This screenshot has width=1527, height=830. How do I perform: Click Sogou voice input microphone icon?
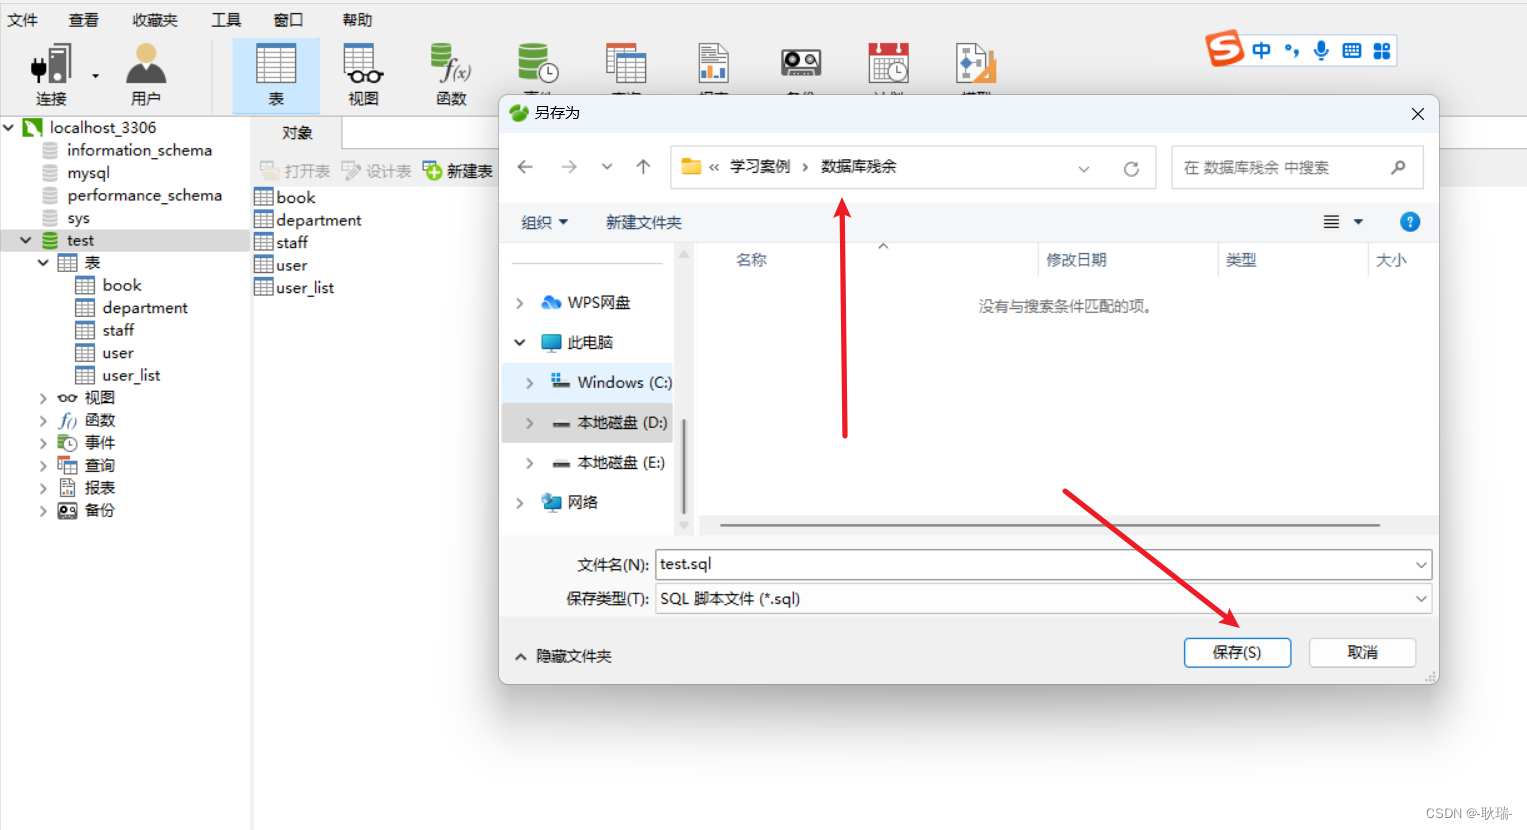[x=1321, y=50]
